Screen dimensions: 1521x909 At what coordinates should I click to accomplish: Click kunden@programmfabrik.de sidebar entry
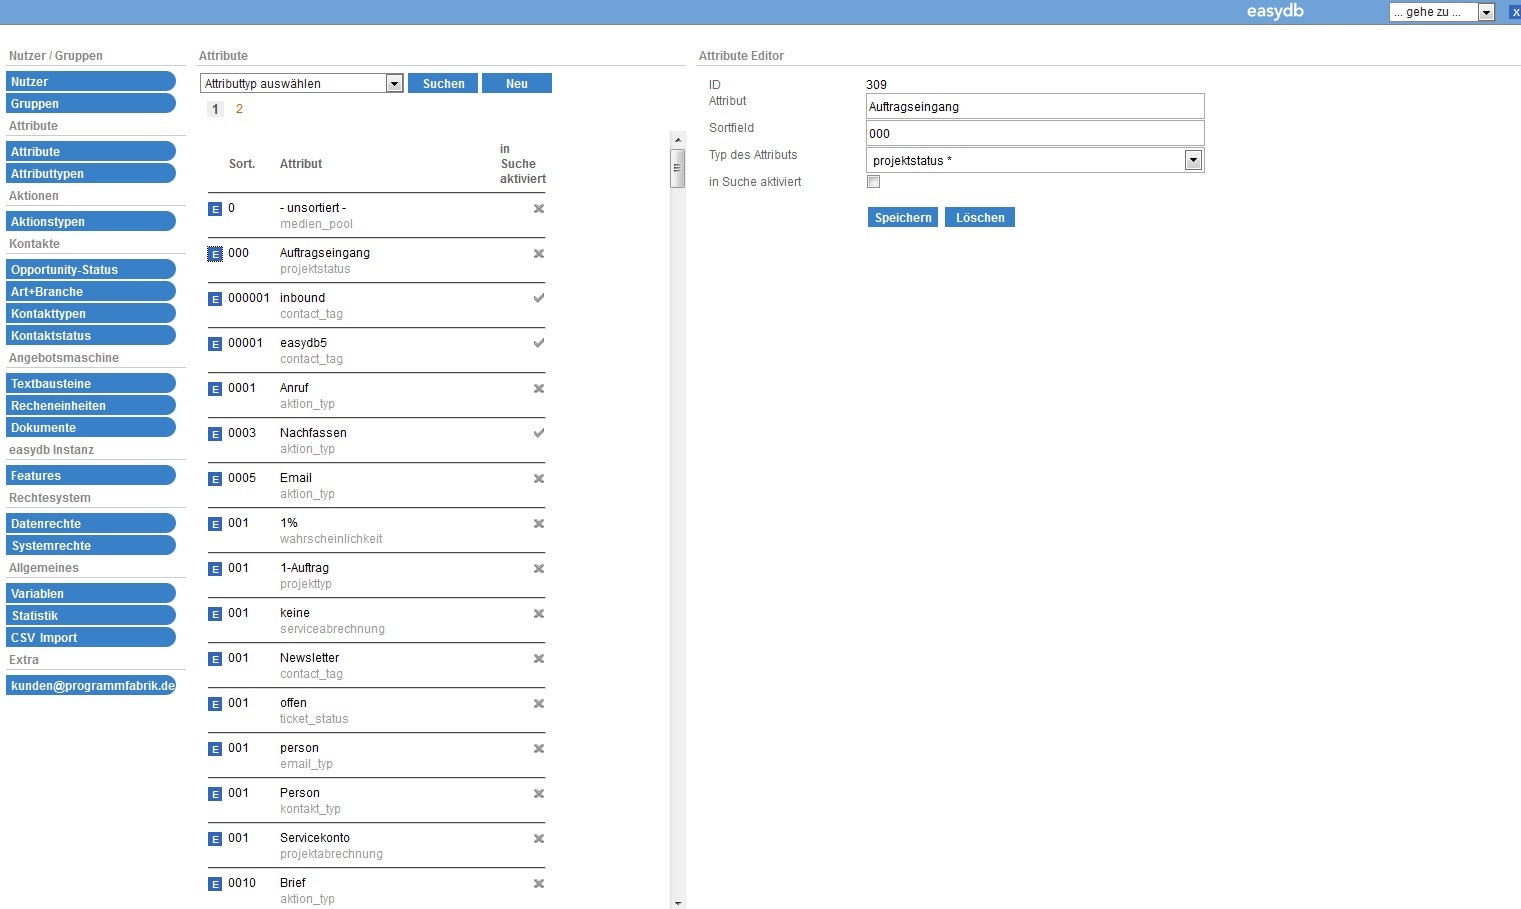click(91, 685)
